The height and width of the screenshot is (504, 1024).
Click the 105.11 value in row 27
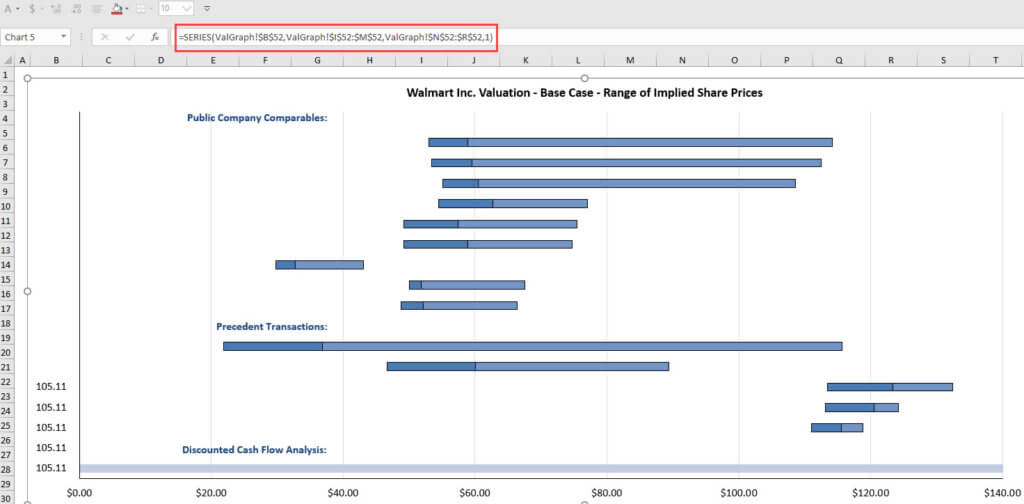tap(51, 448)
